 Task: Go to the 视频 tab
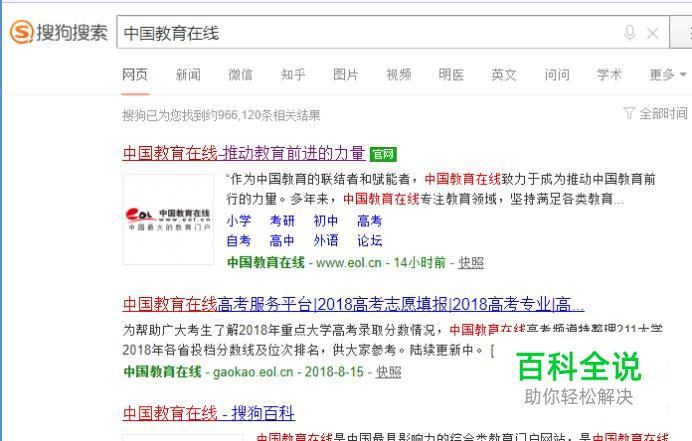(399, 75)
